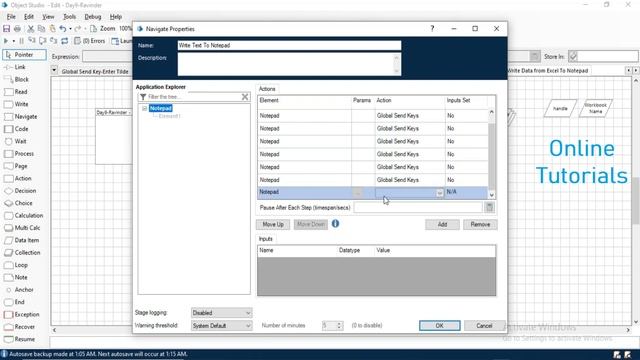Click the Undo arrow icon
640x360 pixels.
click(x=62, y=29)
